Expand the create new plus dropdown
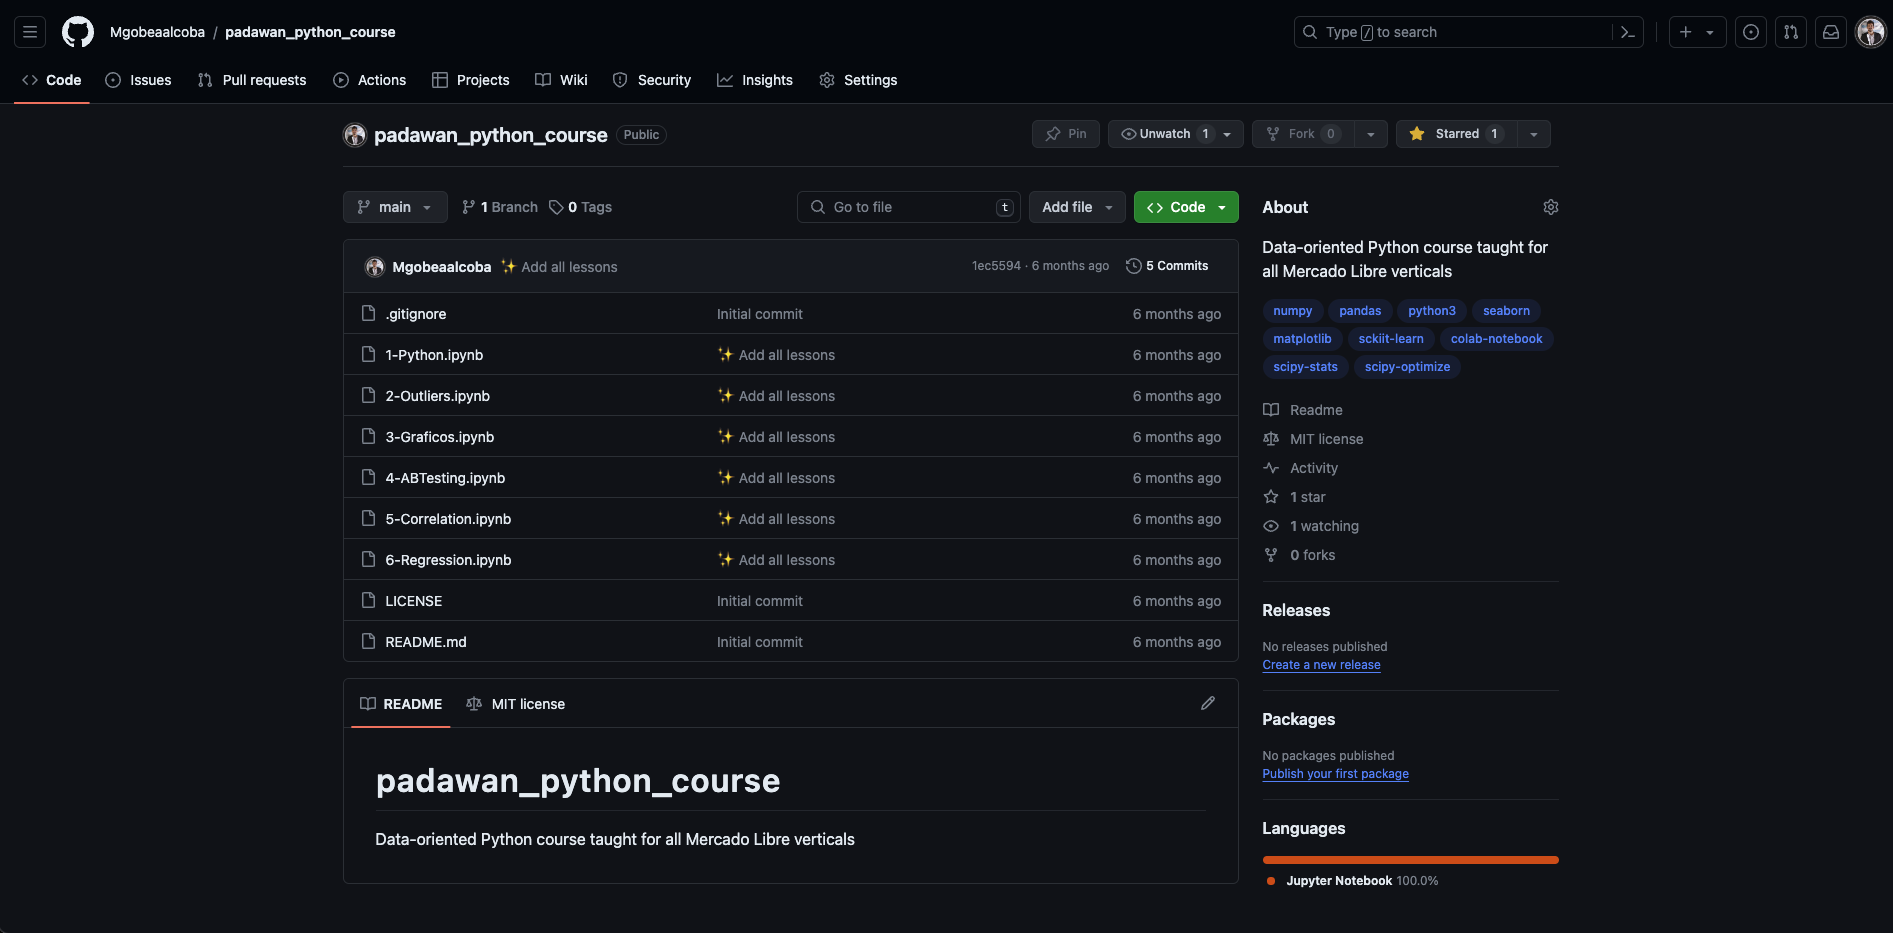The width and height of the screenshot is (1893, 933). point(1697,32)
